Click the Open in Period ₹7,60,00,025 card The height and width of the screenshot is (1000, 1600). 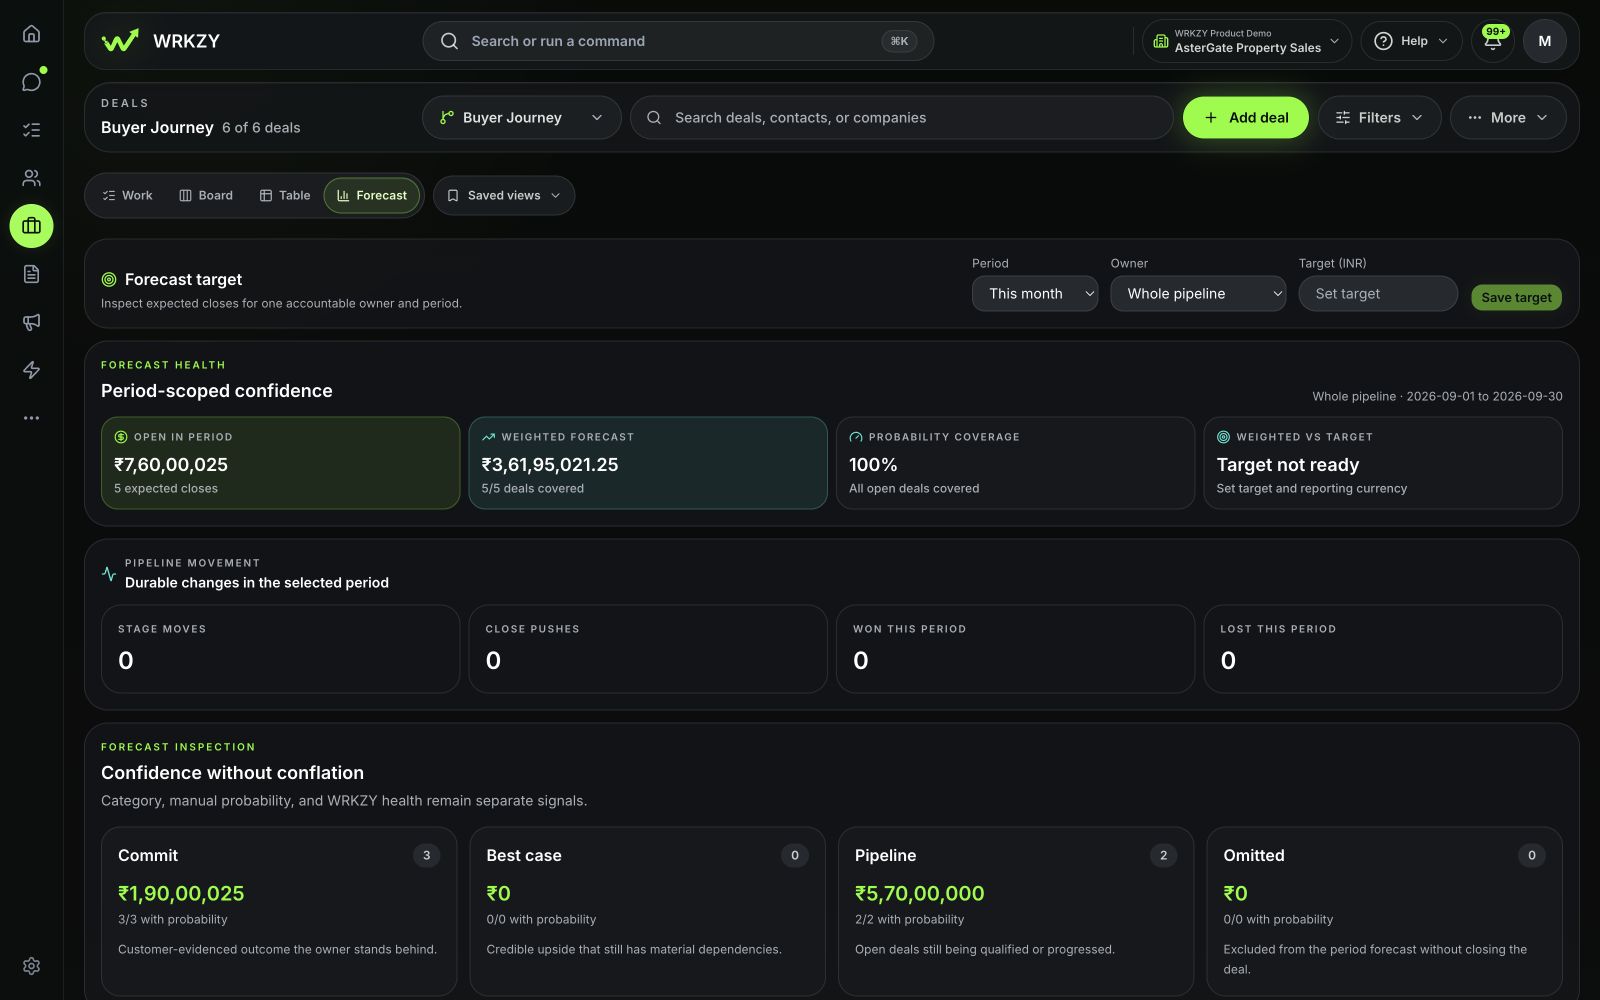[x=280, y=463]
